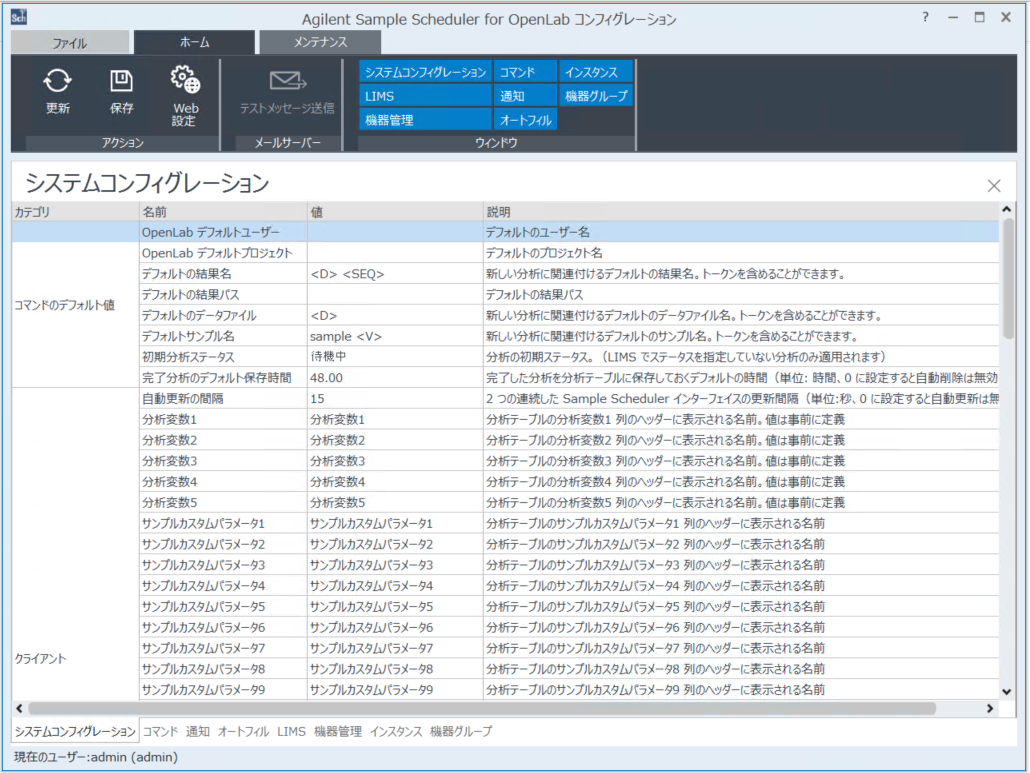Select the 分析変数1 name cell
Screen dimensions: 1030x773
tap(223, 420)
